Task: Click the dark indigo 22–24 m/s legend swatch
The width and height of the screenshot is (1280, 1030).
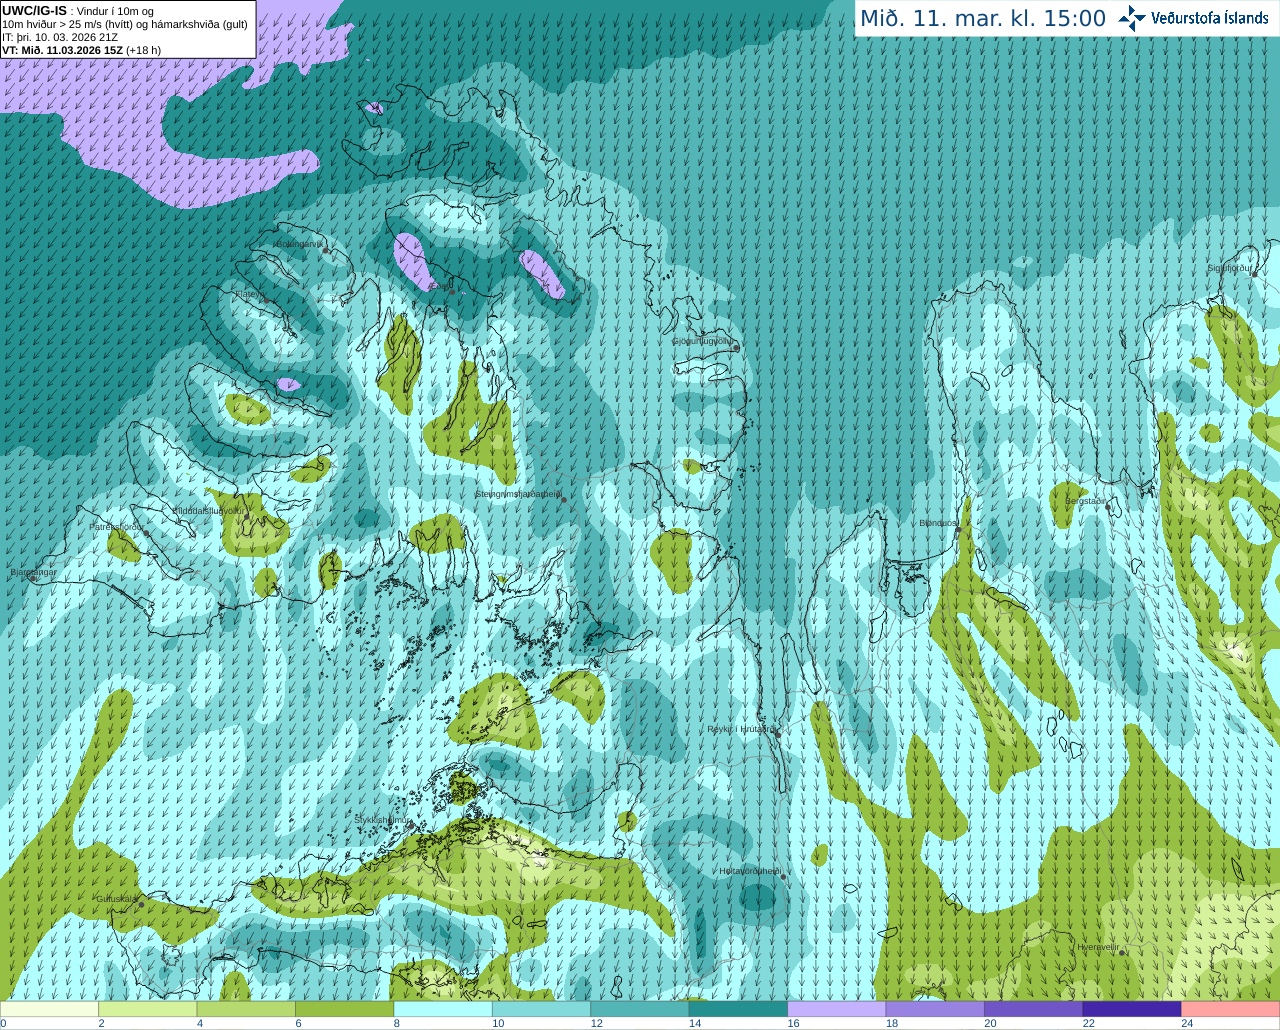Action: pos(1131,1009)
